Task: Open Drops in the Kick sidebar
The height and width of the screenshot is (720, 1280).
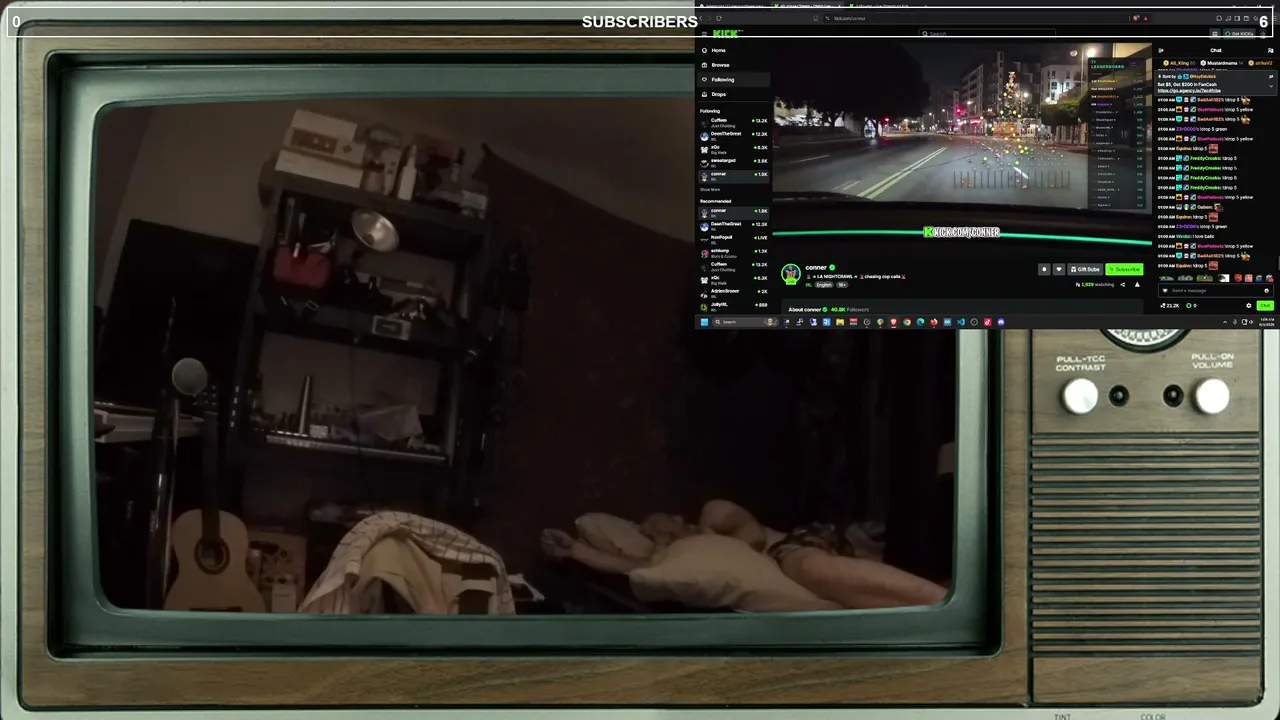Action: point(733,94)
